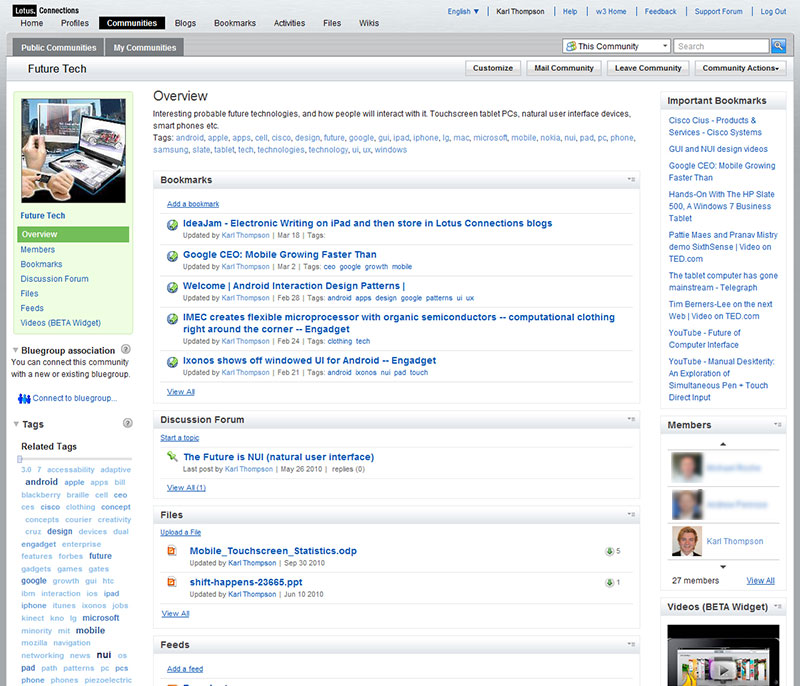Viewport: 800px width, 686px height.
Task: Open the Bookmarks widget actions menu
Action: [631, 180]
